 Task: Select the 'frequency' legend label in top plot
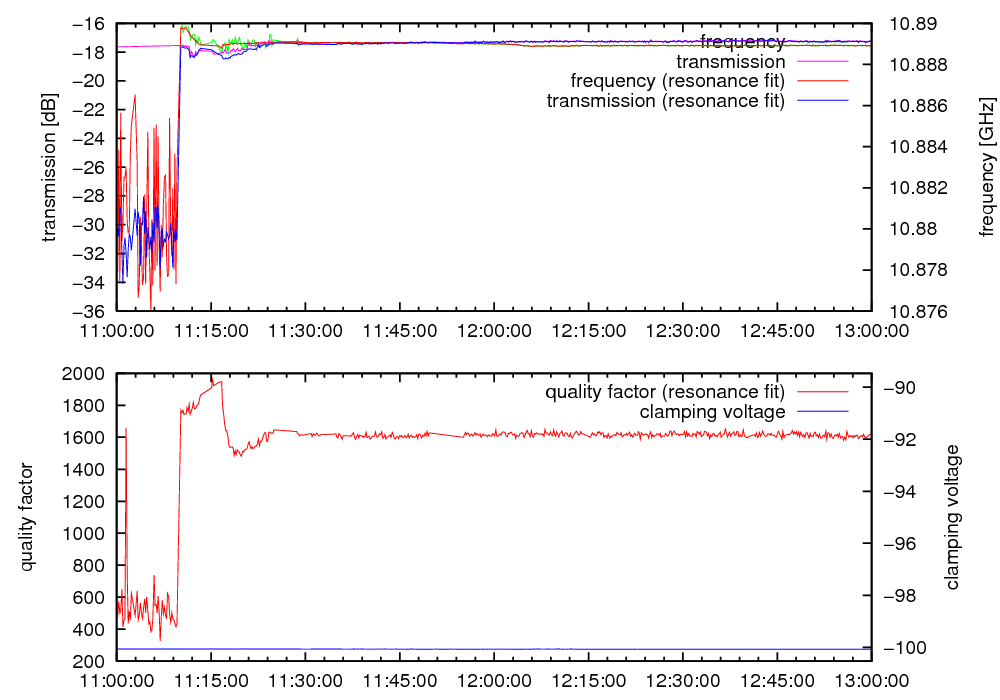point(742,42)
